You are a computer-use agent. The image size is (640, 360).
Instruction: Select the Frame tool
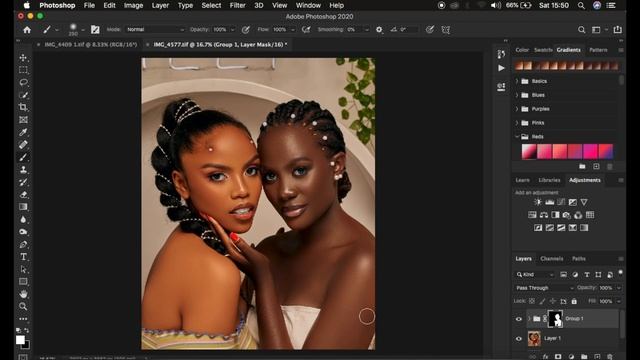click(23, 120)
